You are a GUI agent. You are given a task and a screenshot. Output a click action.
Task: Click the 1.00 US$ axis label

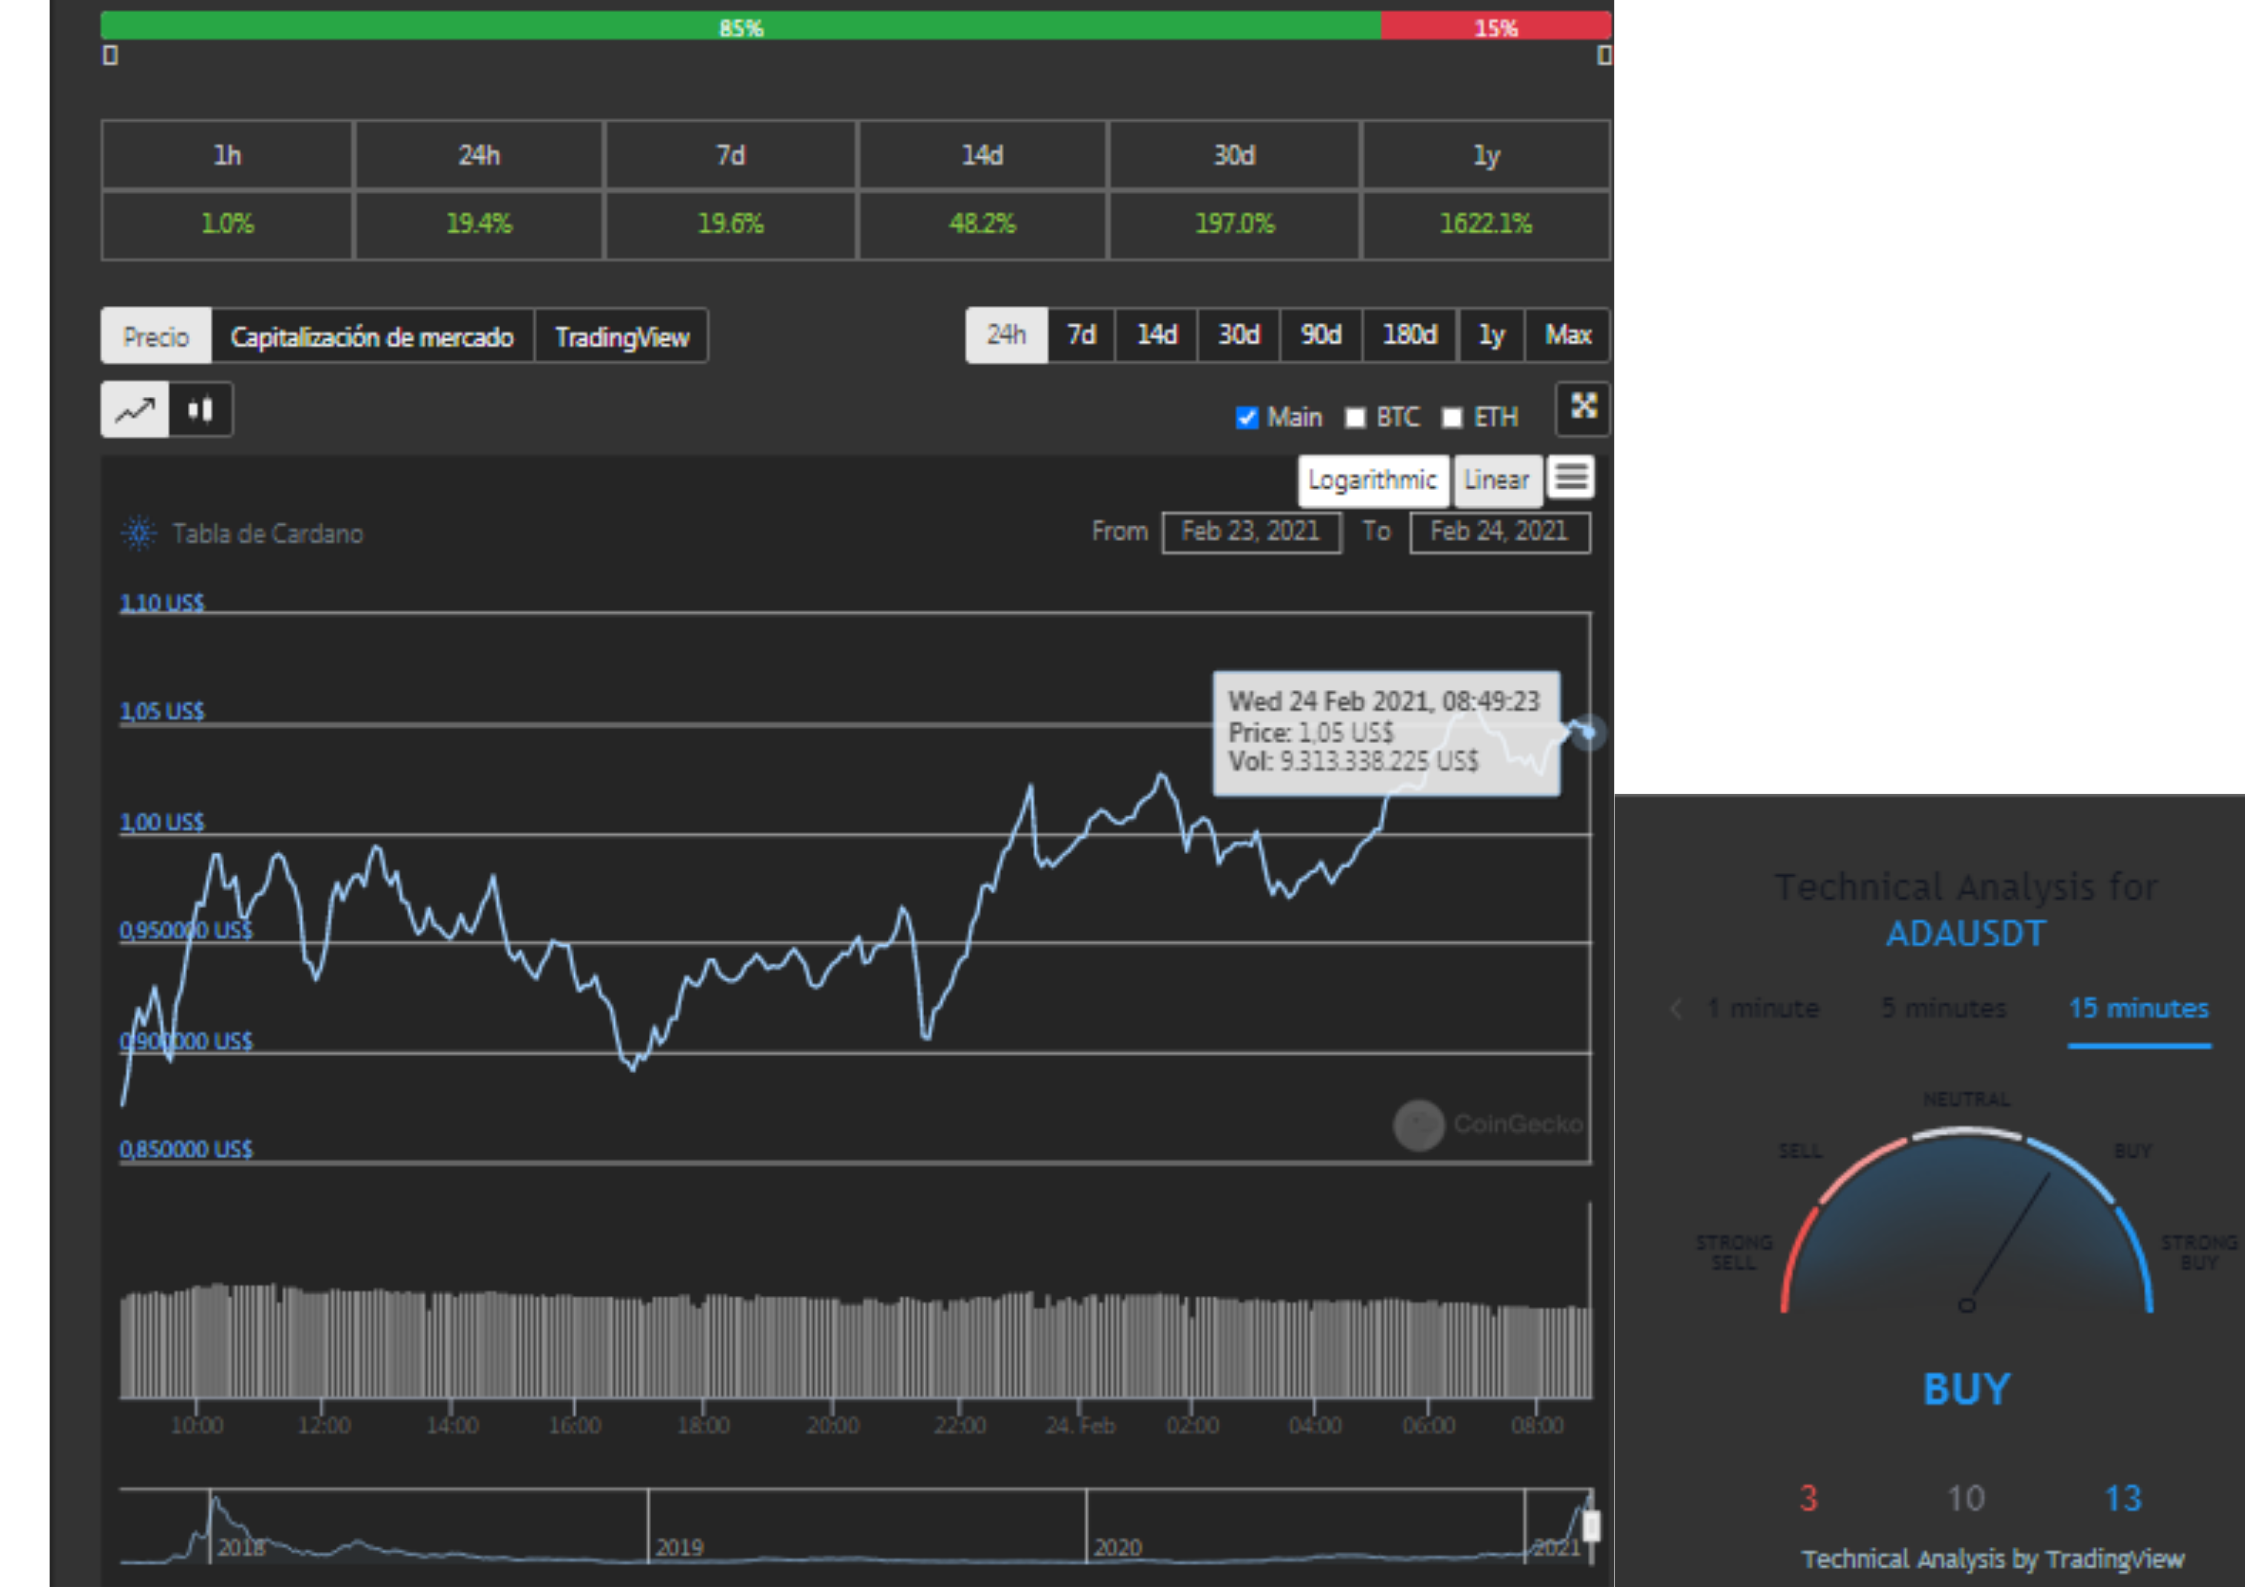tap(162, 822)
